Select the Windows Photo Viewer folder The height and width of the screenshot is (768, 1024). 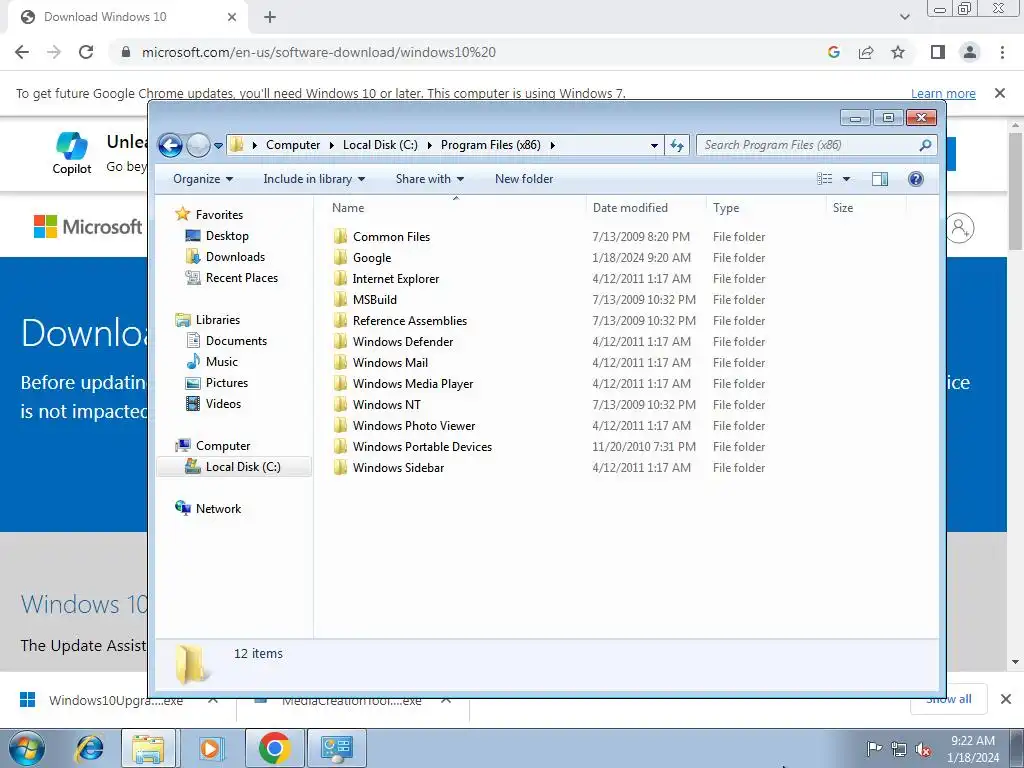(x=413, y=426)
